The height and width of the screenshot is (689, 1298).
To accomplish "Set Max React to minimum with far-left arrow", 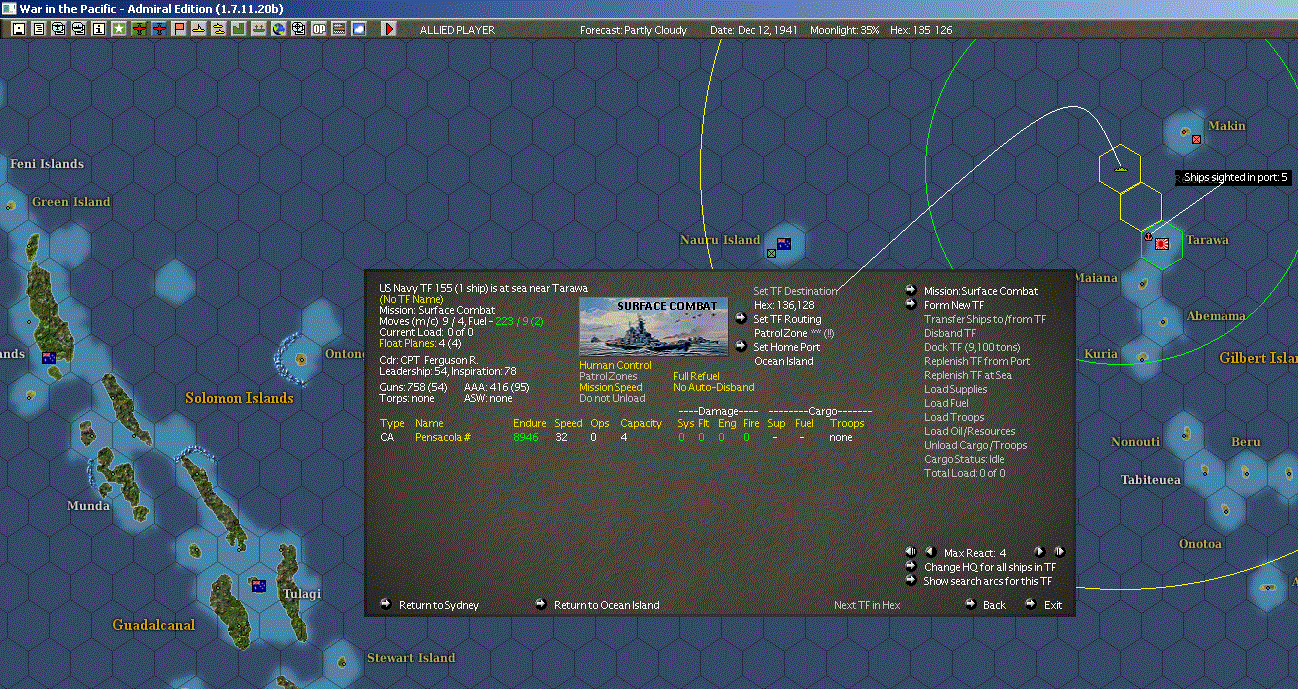I will pyautogui.click(x=910, y=551).
